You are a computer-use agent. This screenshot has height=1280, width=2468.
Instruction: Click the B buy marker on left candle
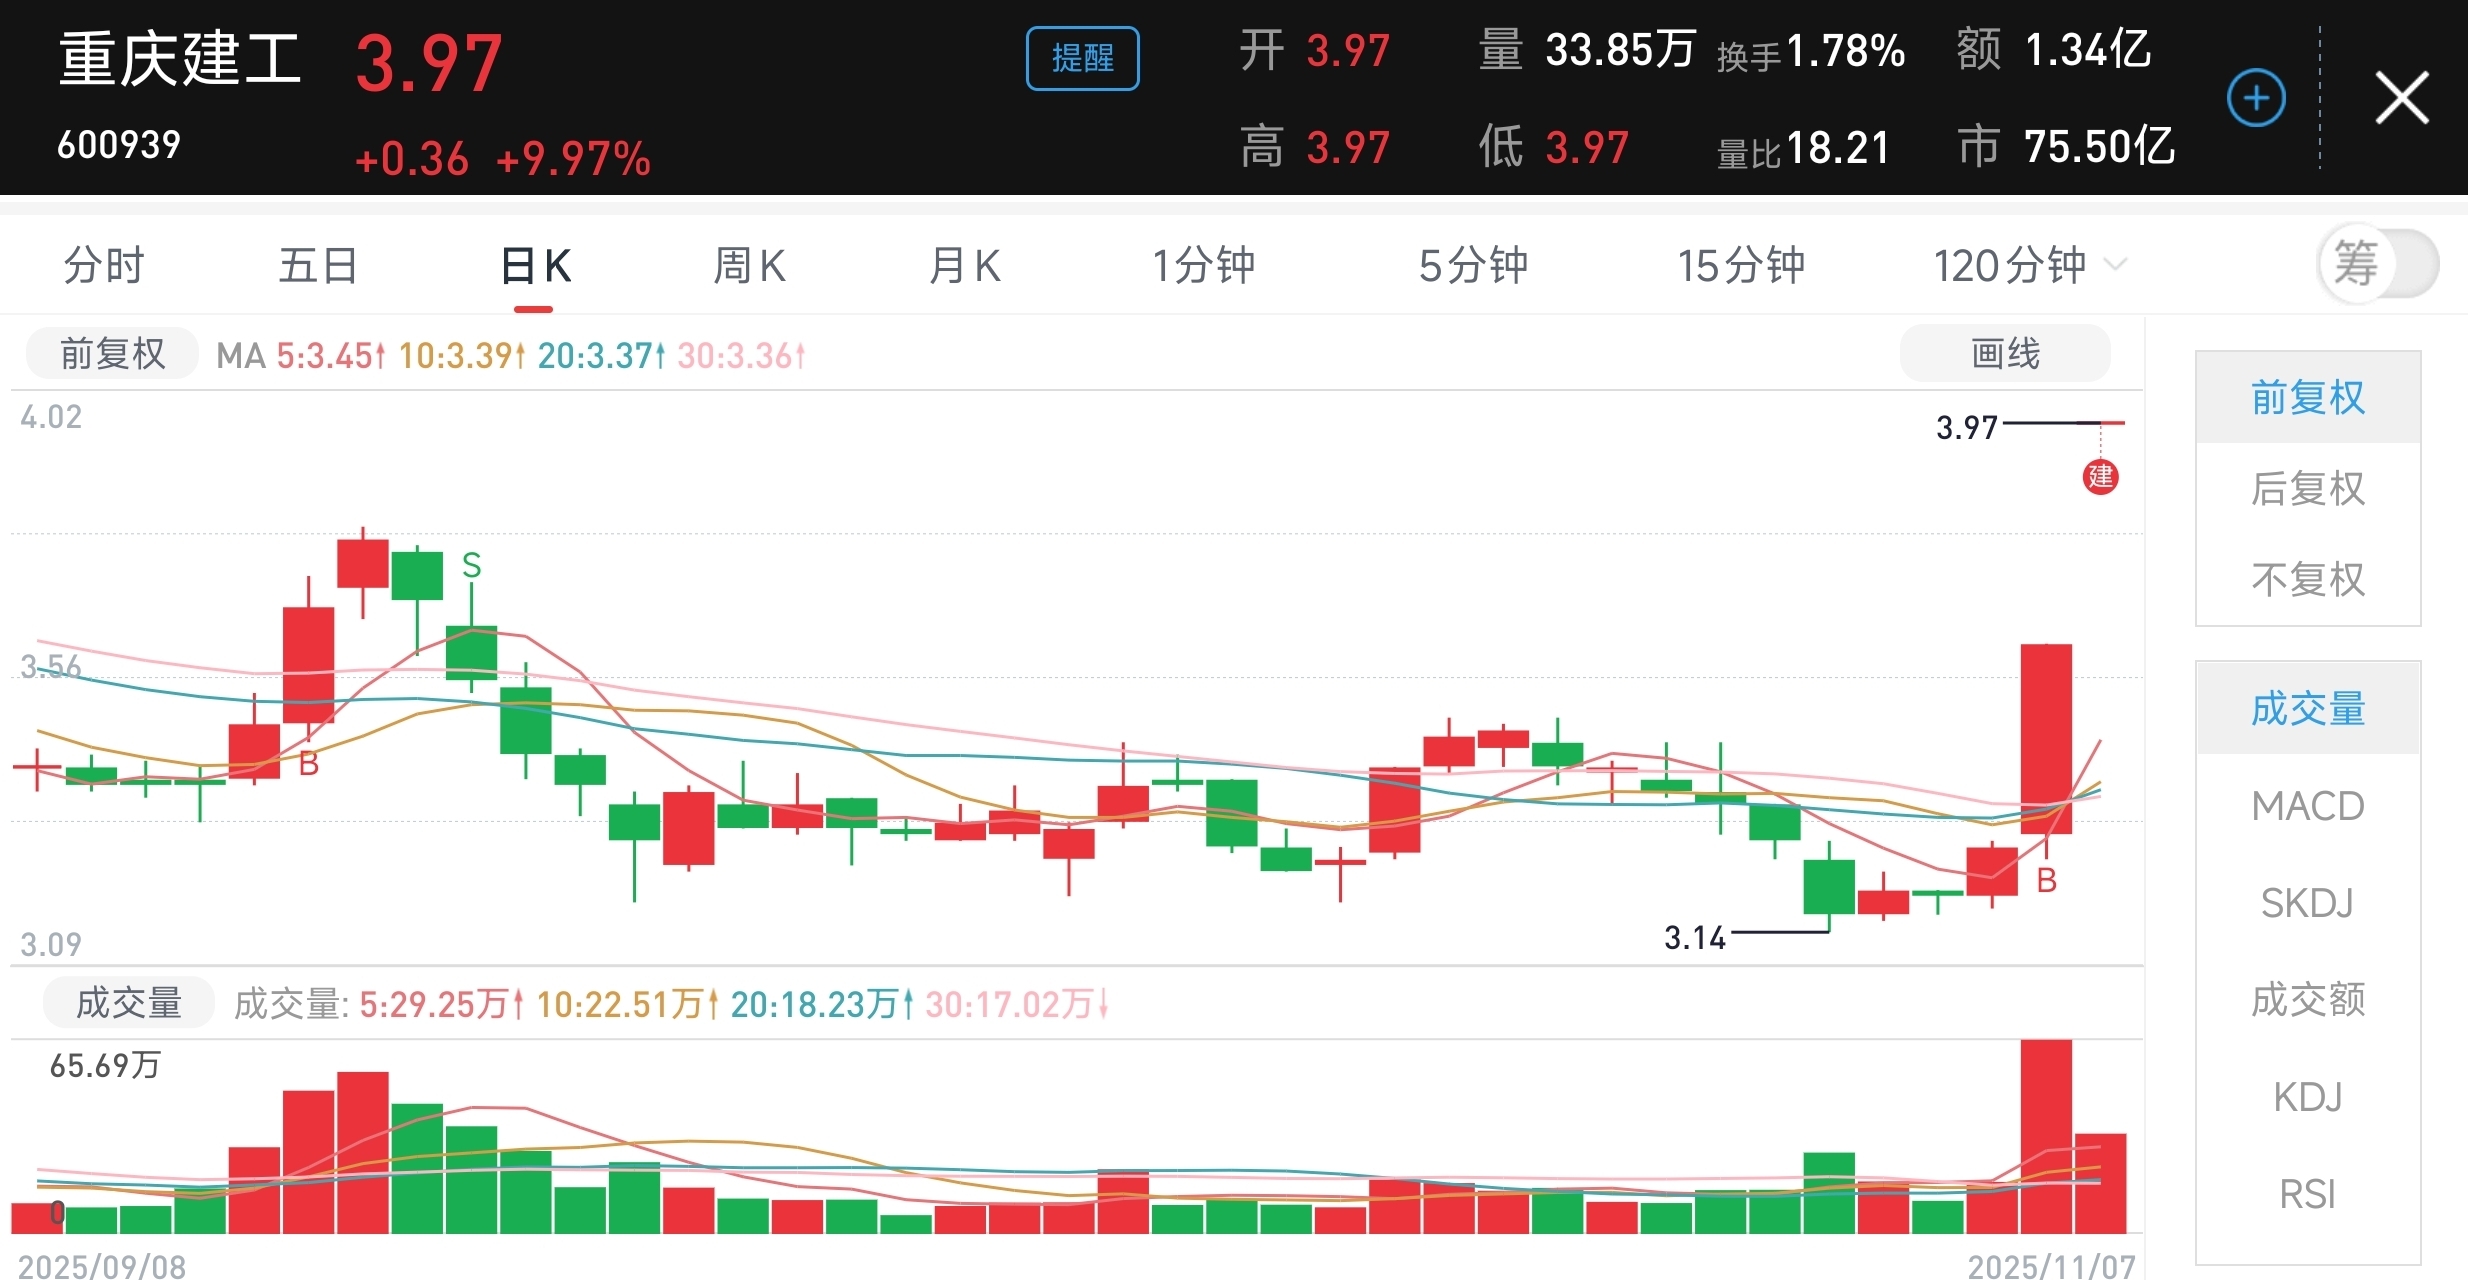[309, 764]
